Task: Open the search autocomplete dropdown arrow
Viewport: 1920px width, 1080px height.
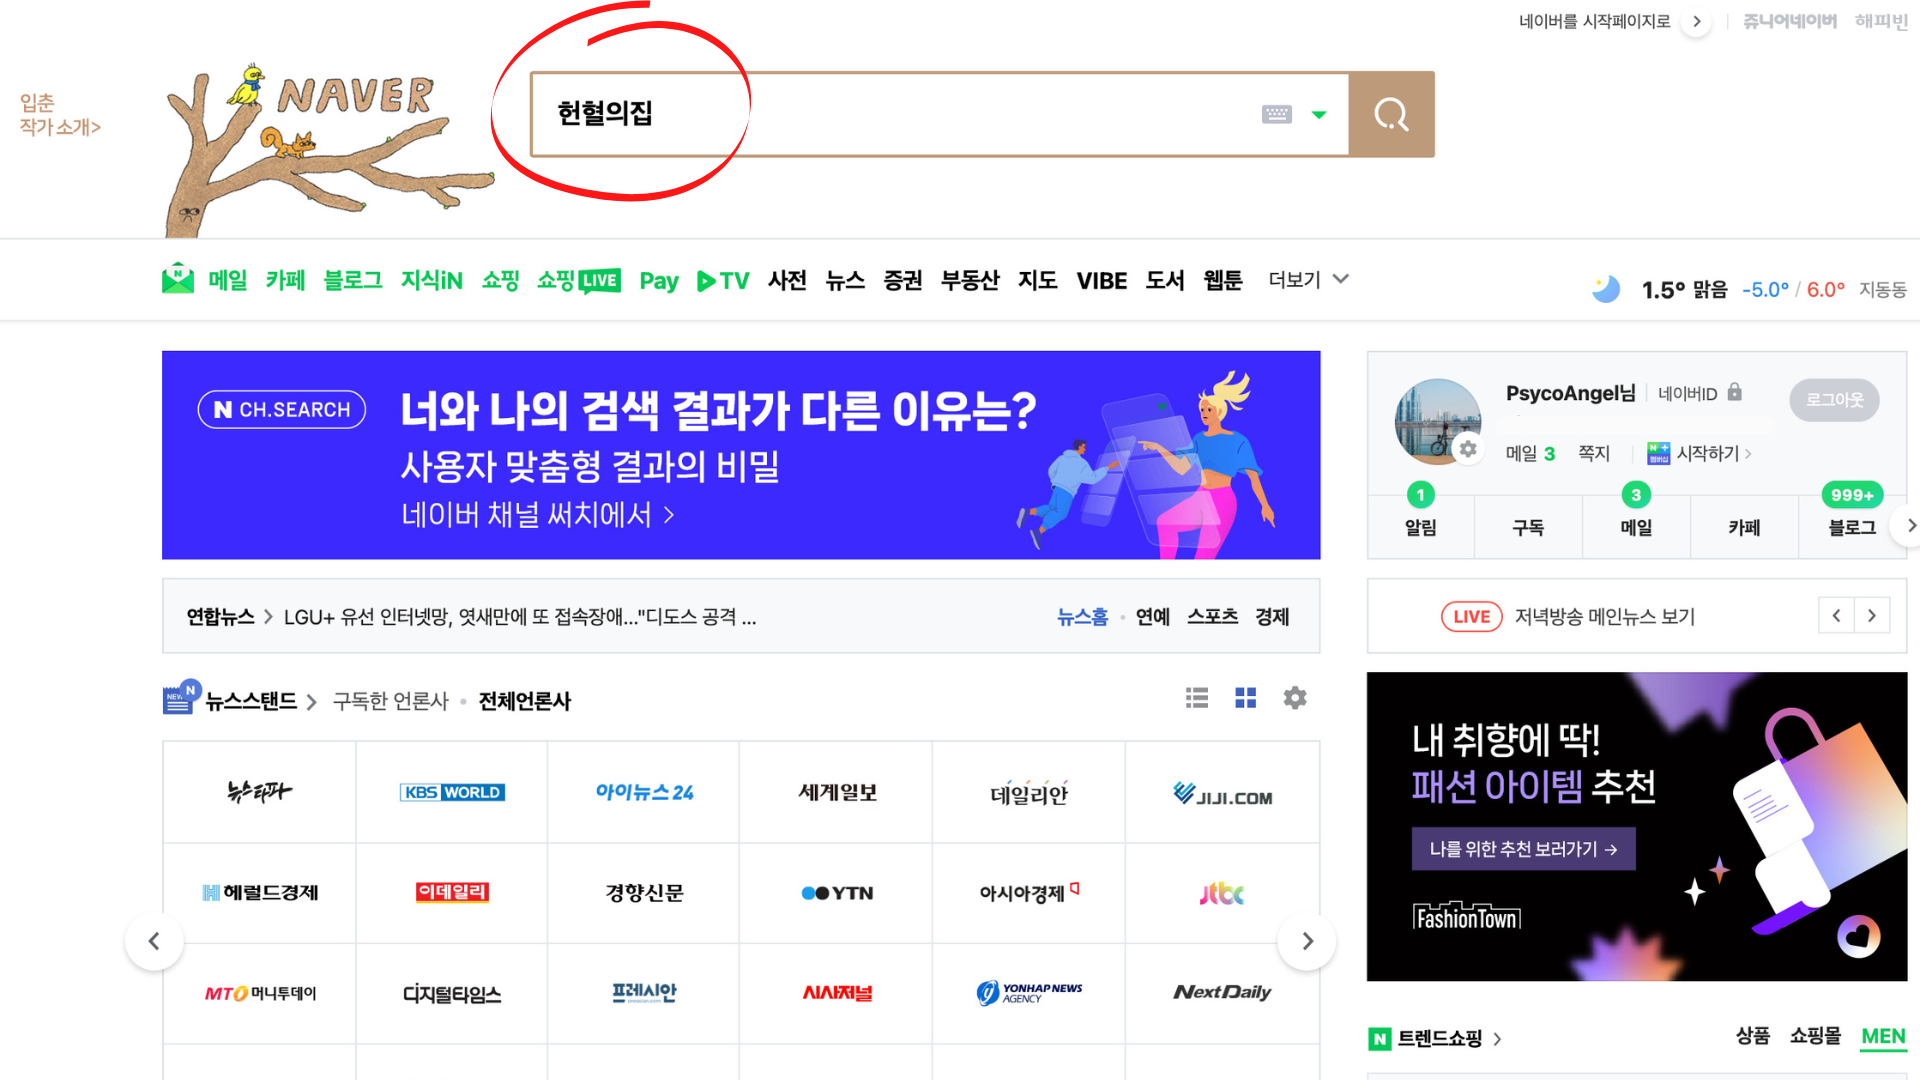Action: pos(1319,114)
